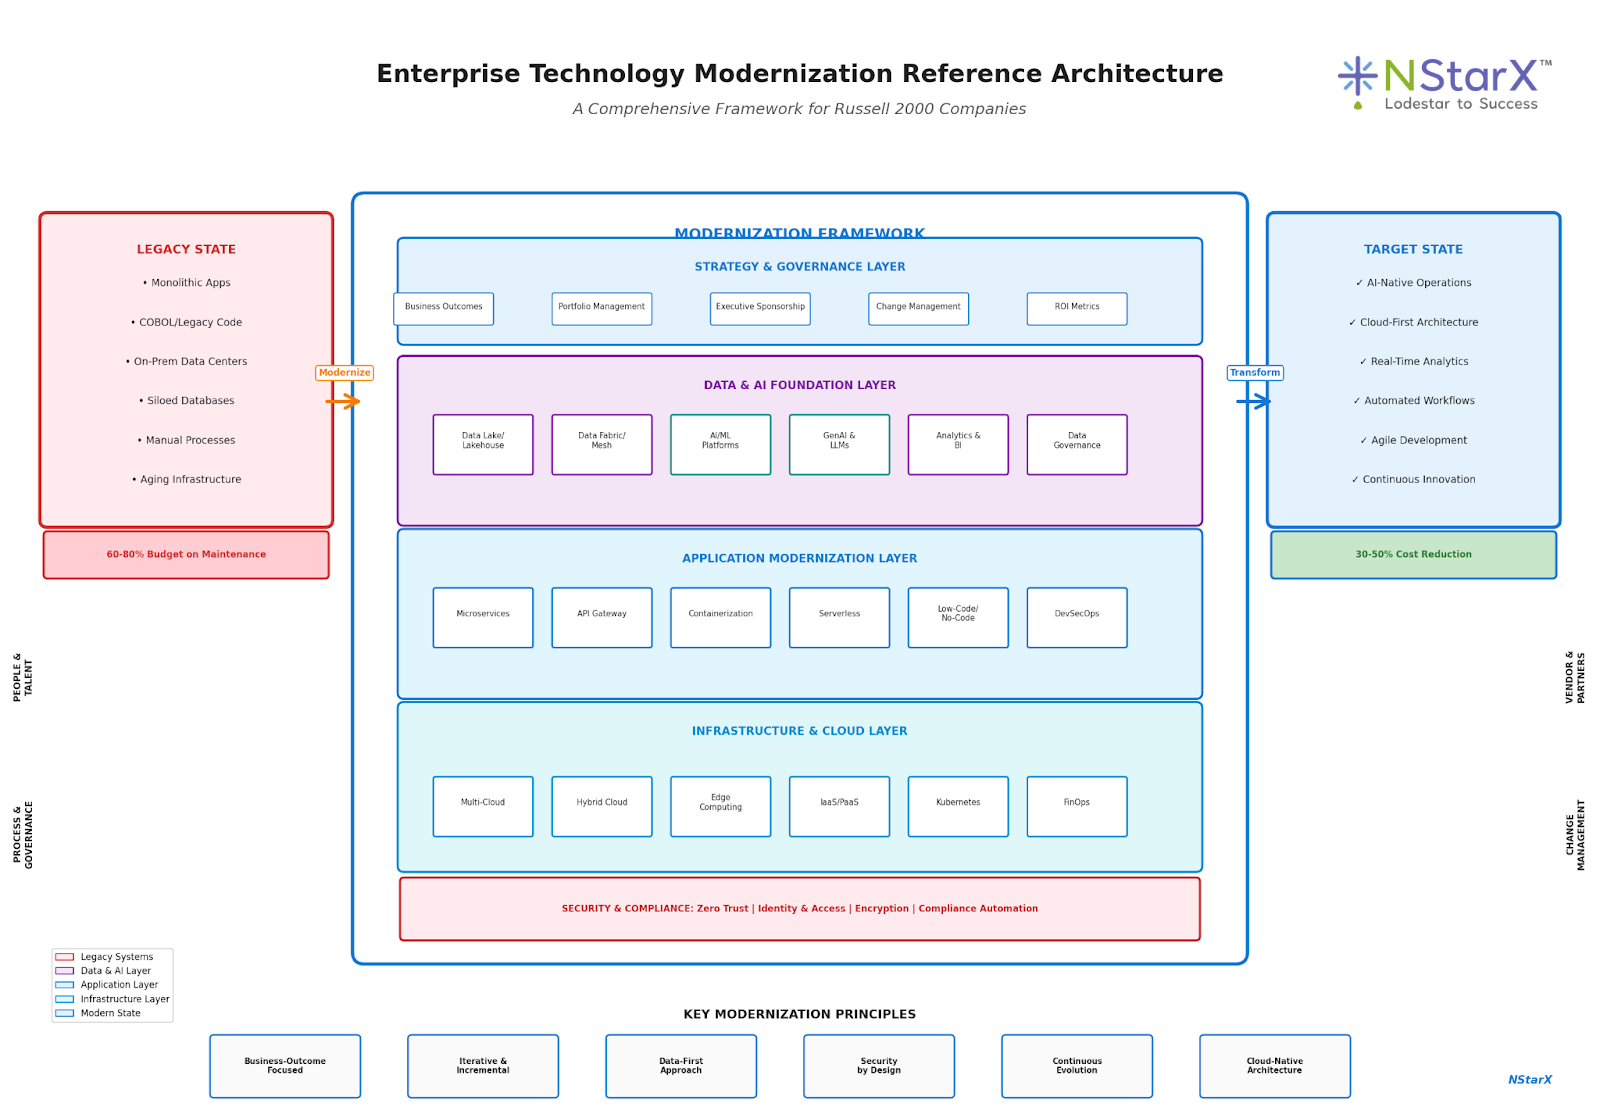
Task: Click the NStarX text in the bottom-right corner
Action: (1529, 1080)
